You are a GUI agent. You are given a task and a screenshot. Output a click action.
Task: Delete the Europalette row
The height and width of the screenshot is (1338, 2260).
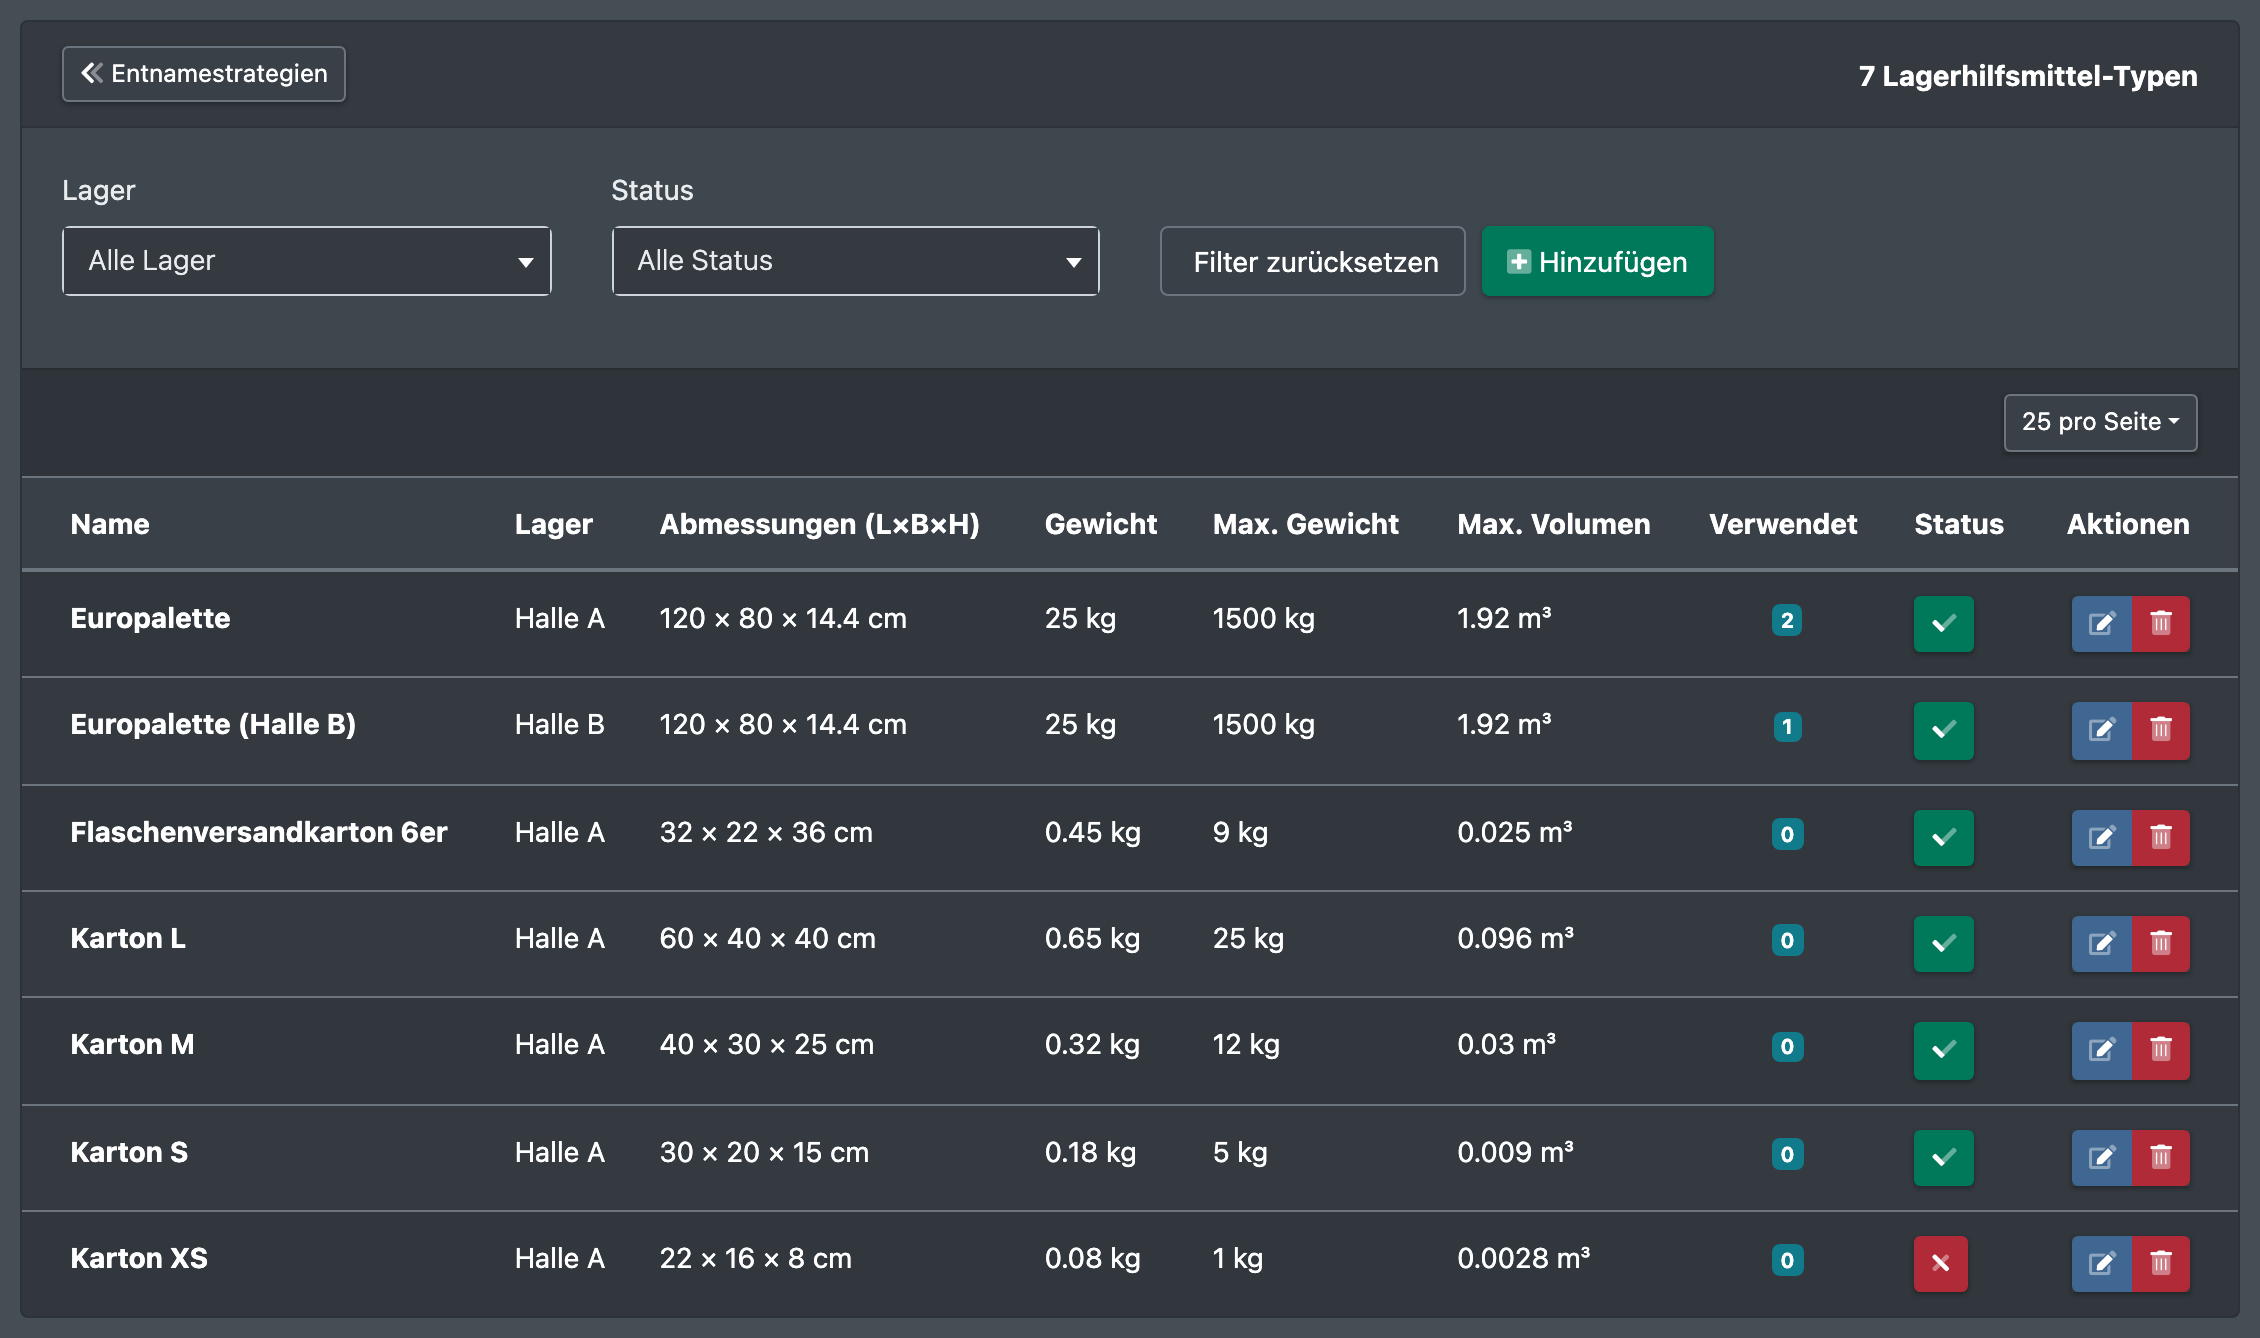pyautogui.click(x=2161, y=624)
